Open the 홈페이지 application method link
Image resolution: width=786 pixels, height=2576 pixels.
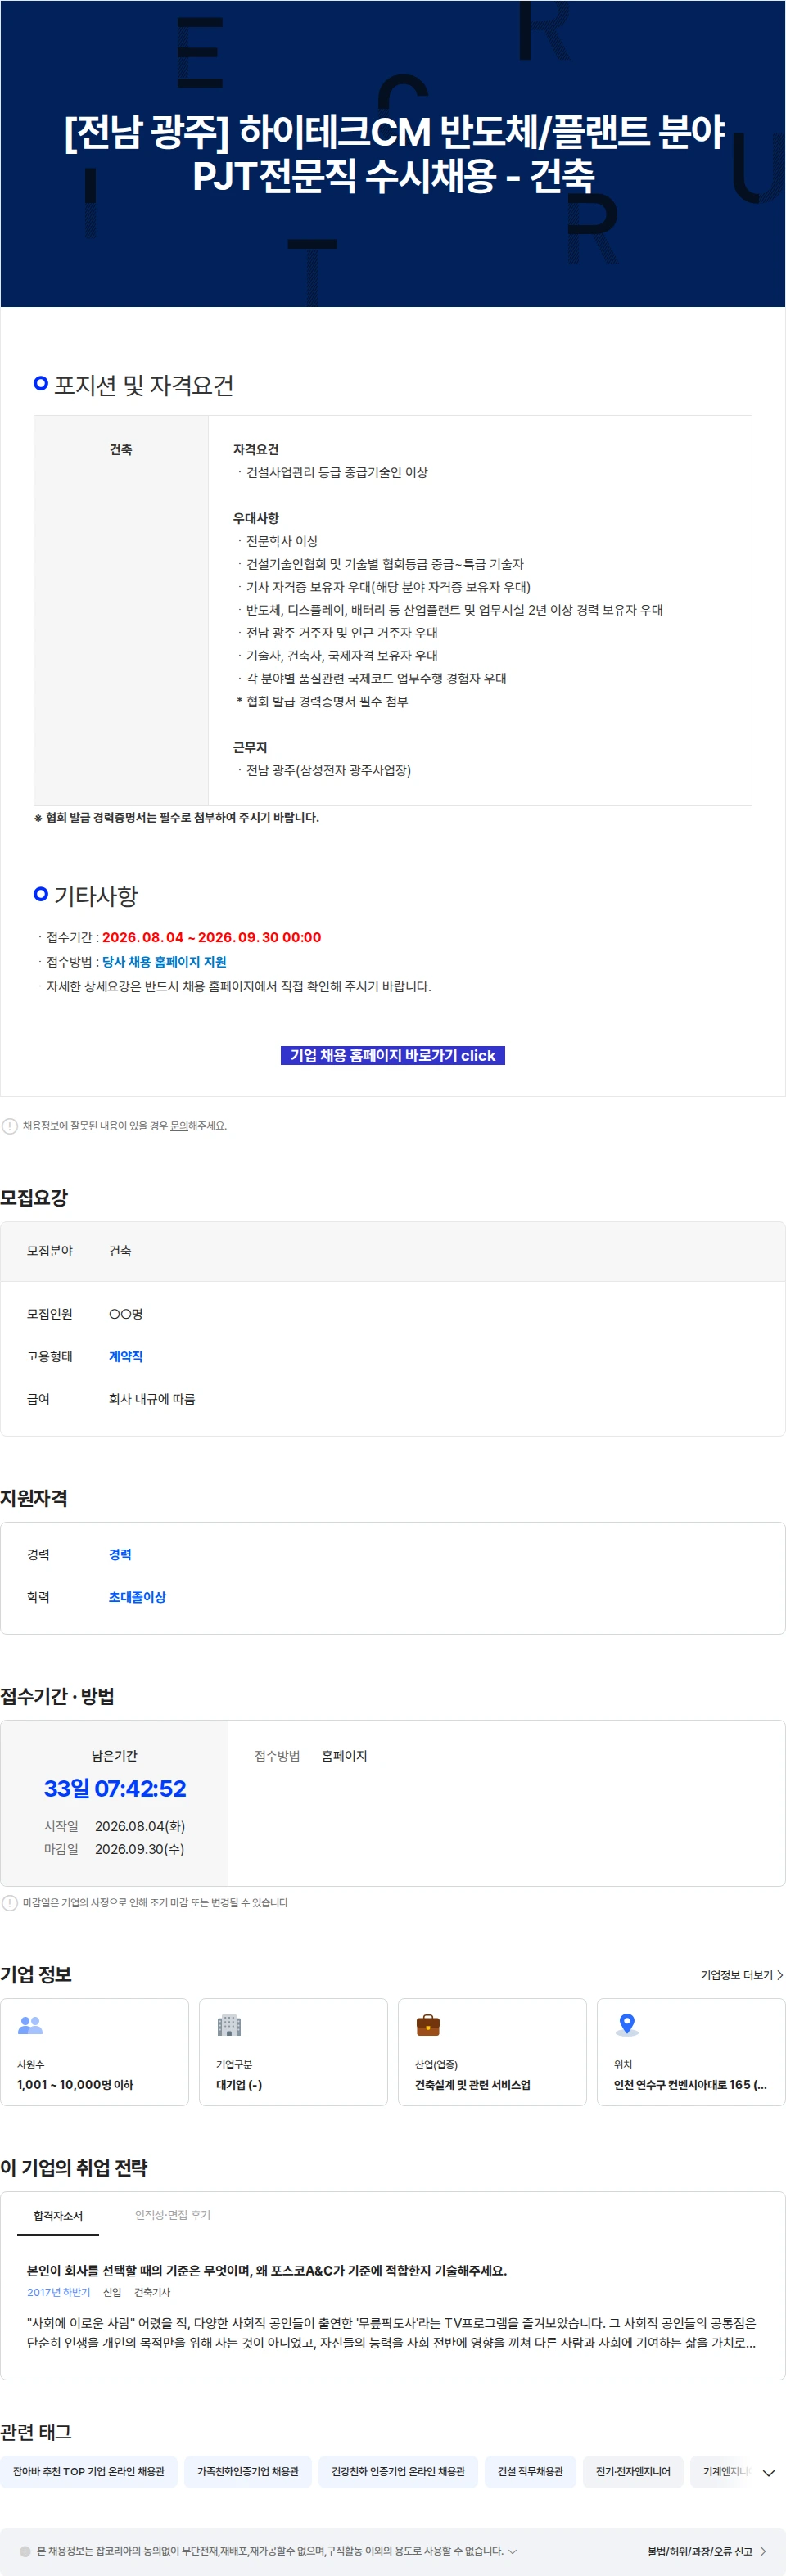coord(344,1756)
